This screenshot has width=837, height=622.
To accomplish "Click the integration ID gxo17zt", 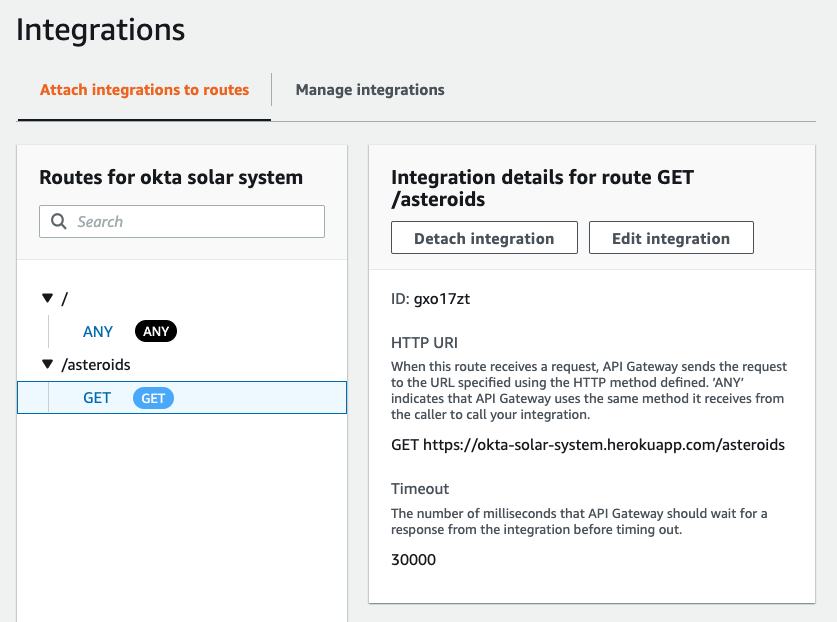I will pyautogui.click(x=441, y=298).
